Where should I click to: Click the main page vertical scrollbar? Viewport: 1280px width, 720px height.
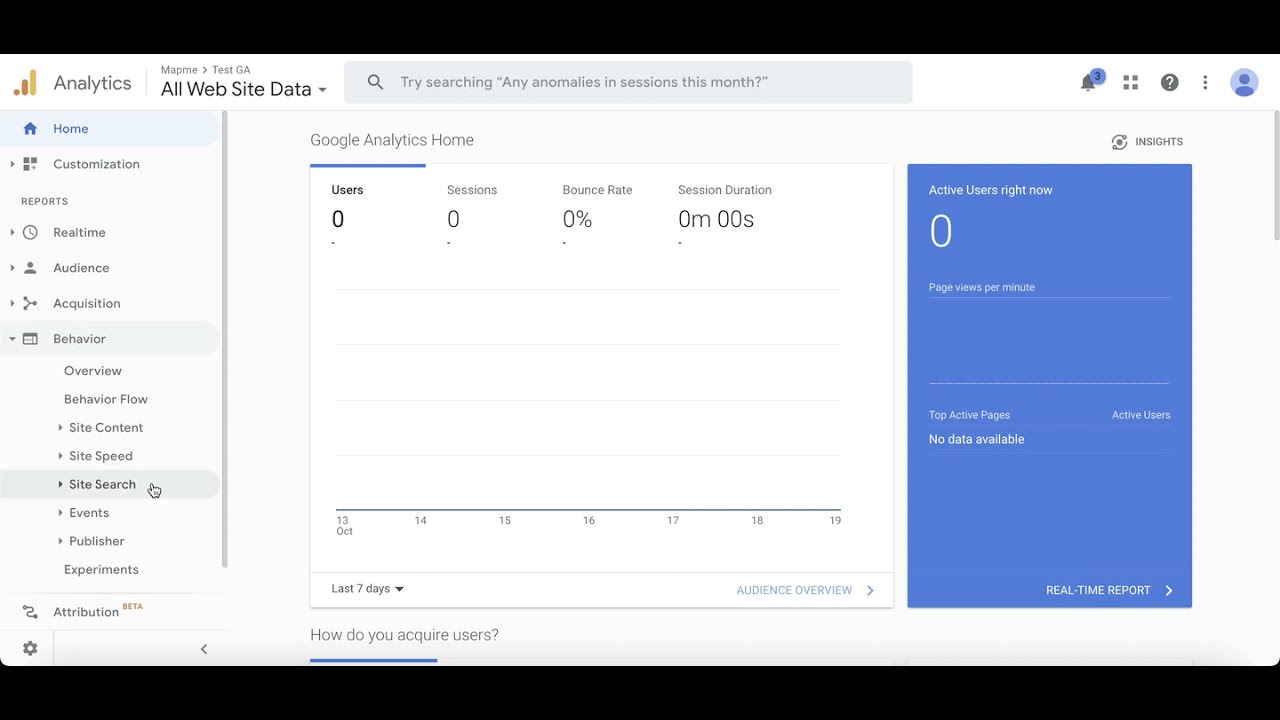pos(1276,178)
